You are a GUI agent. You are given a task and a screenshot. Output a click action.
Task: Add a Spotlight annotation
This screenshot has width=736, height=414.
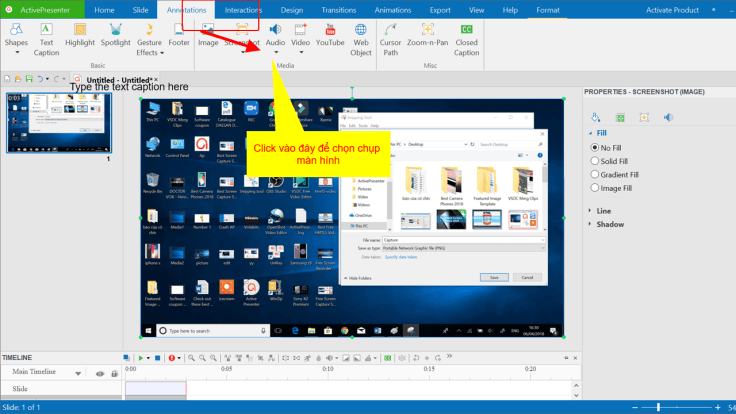tap(115, 36)
